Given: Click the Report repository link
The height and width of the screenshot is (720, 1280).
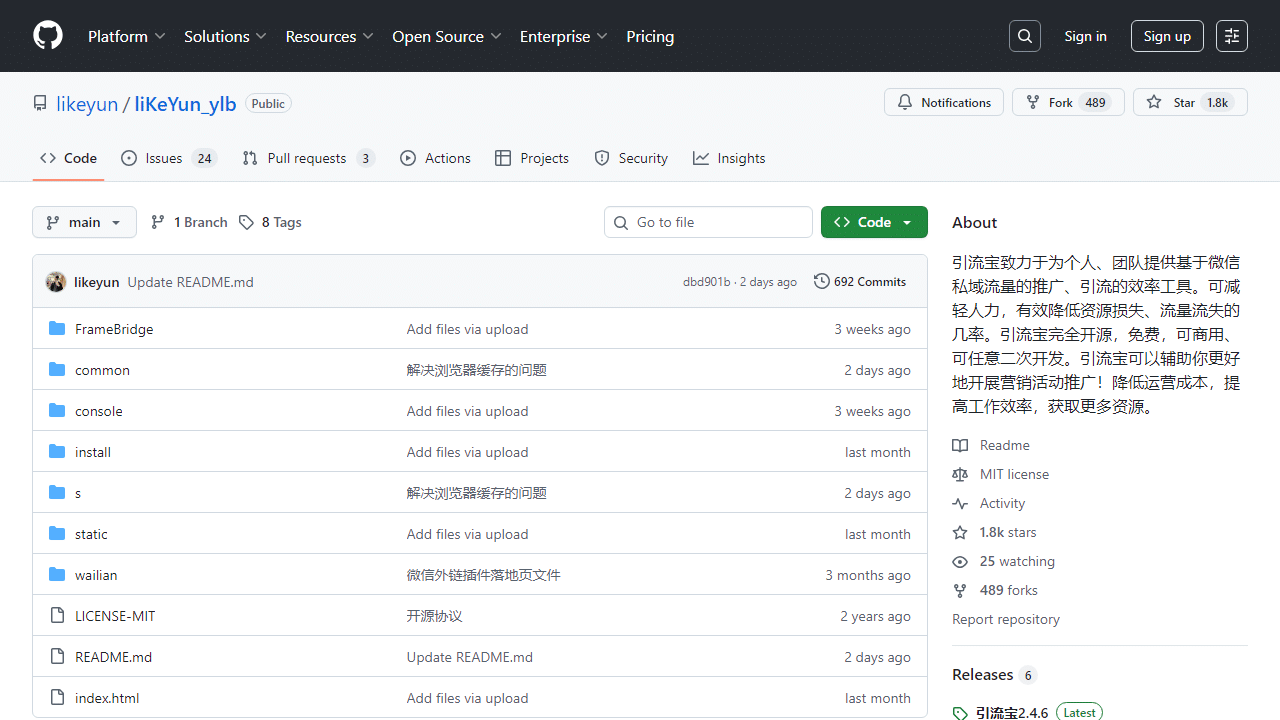Looking at the screenshot, I should pos(1006,619).
